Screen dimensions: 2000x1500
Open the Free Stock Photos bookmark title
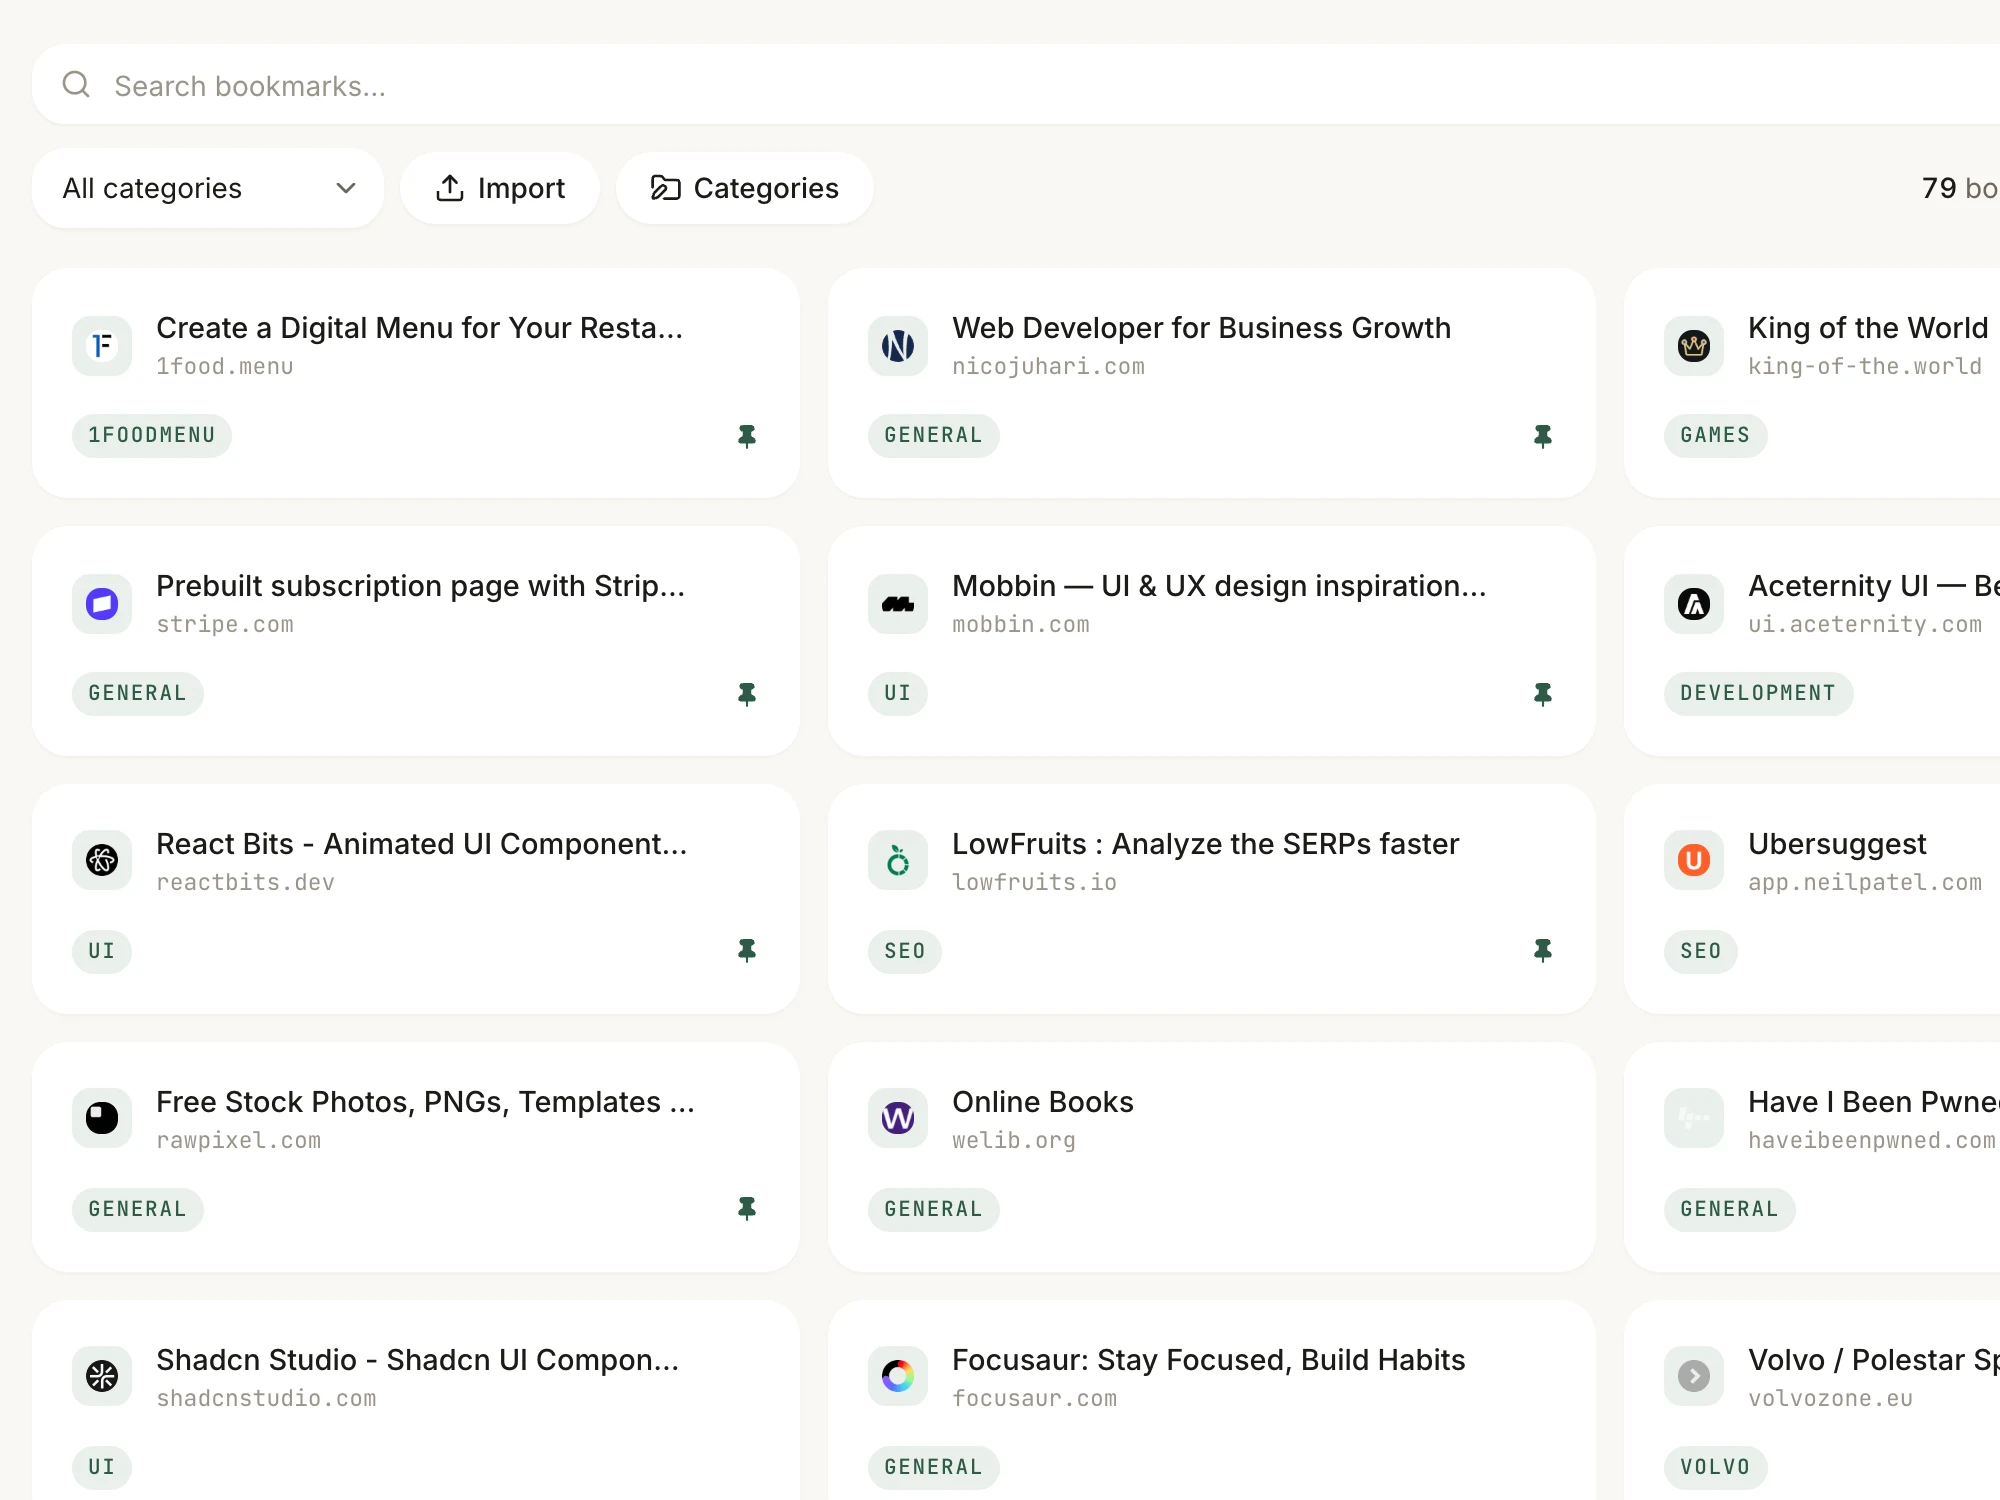coord(425,1102)
